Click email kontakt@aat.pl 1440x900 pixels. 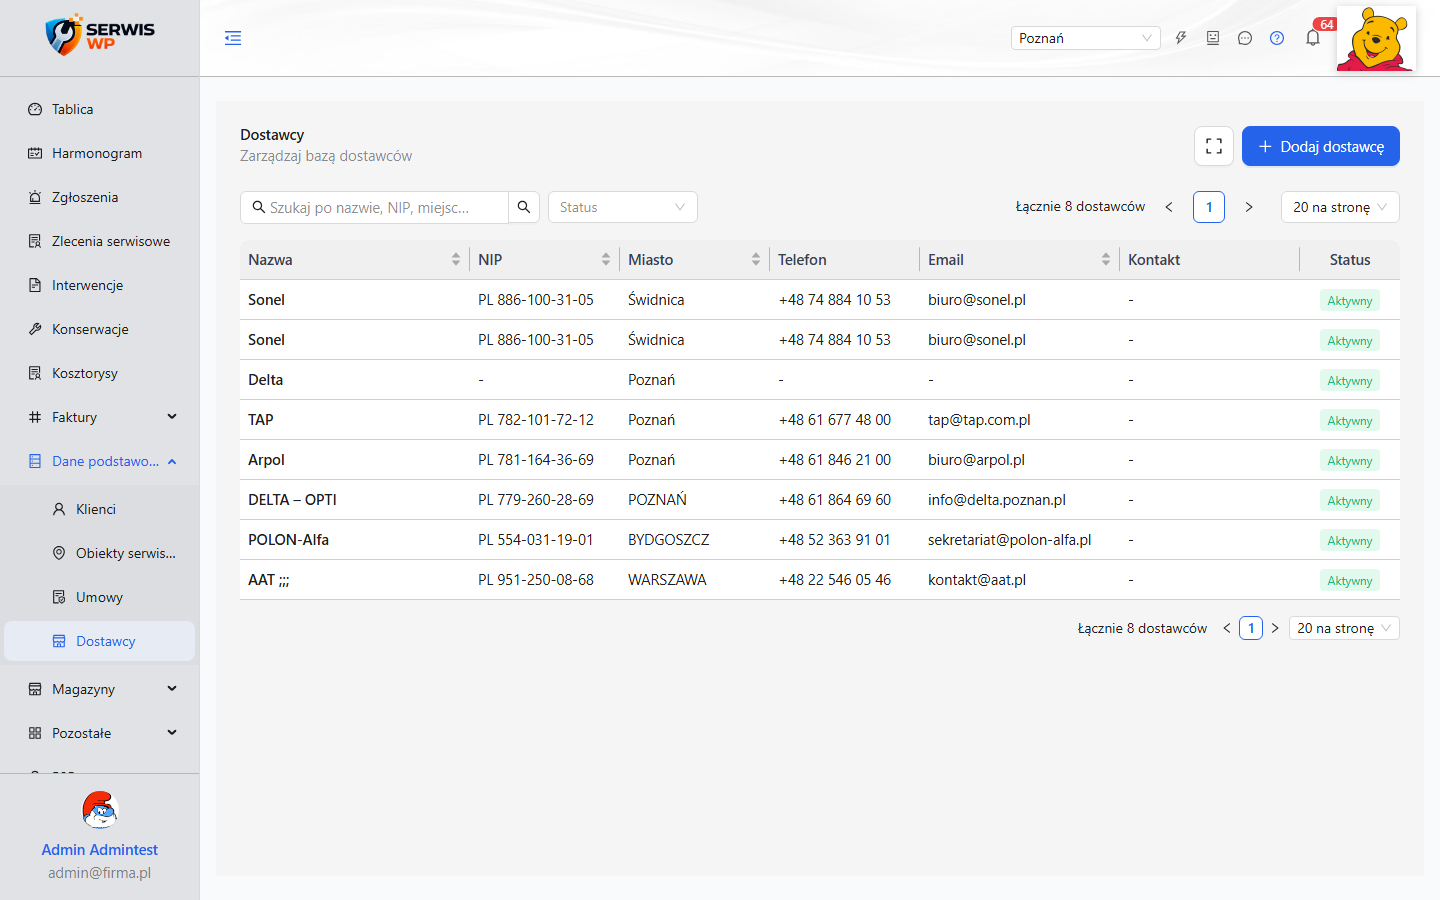977,580
